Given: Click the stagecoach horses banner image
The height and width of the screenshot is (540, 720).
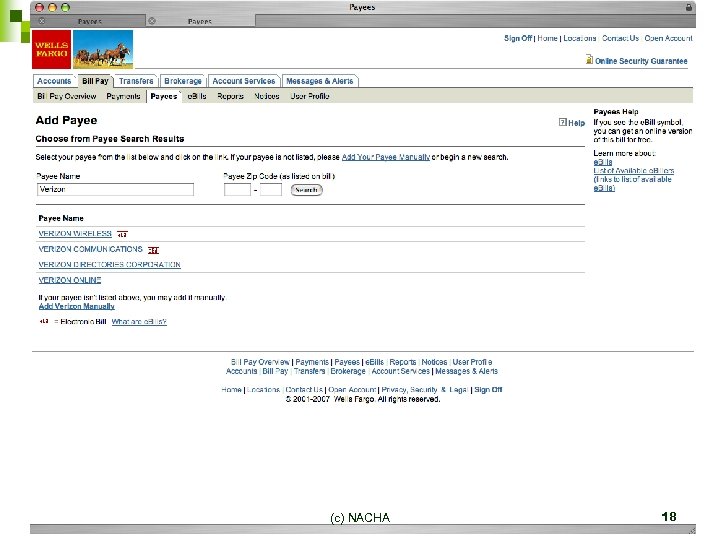Looking at the screenshot, I should (x=103, y=50).
